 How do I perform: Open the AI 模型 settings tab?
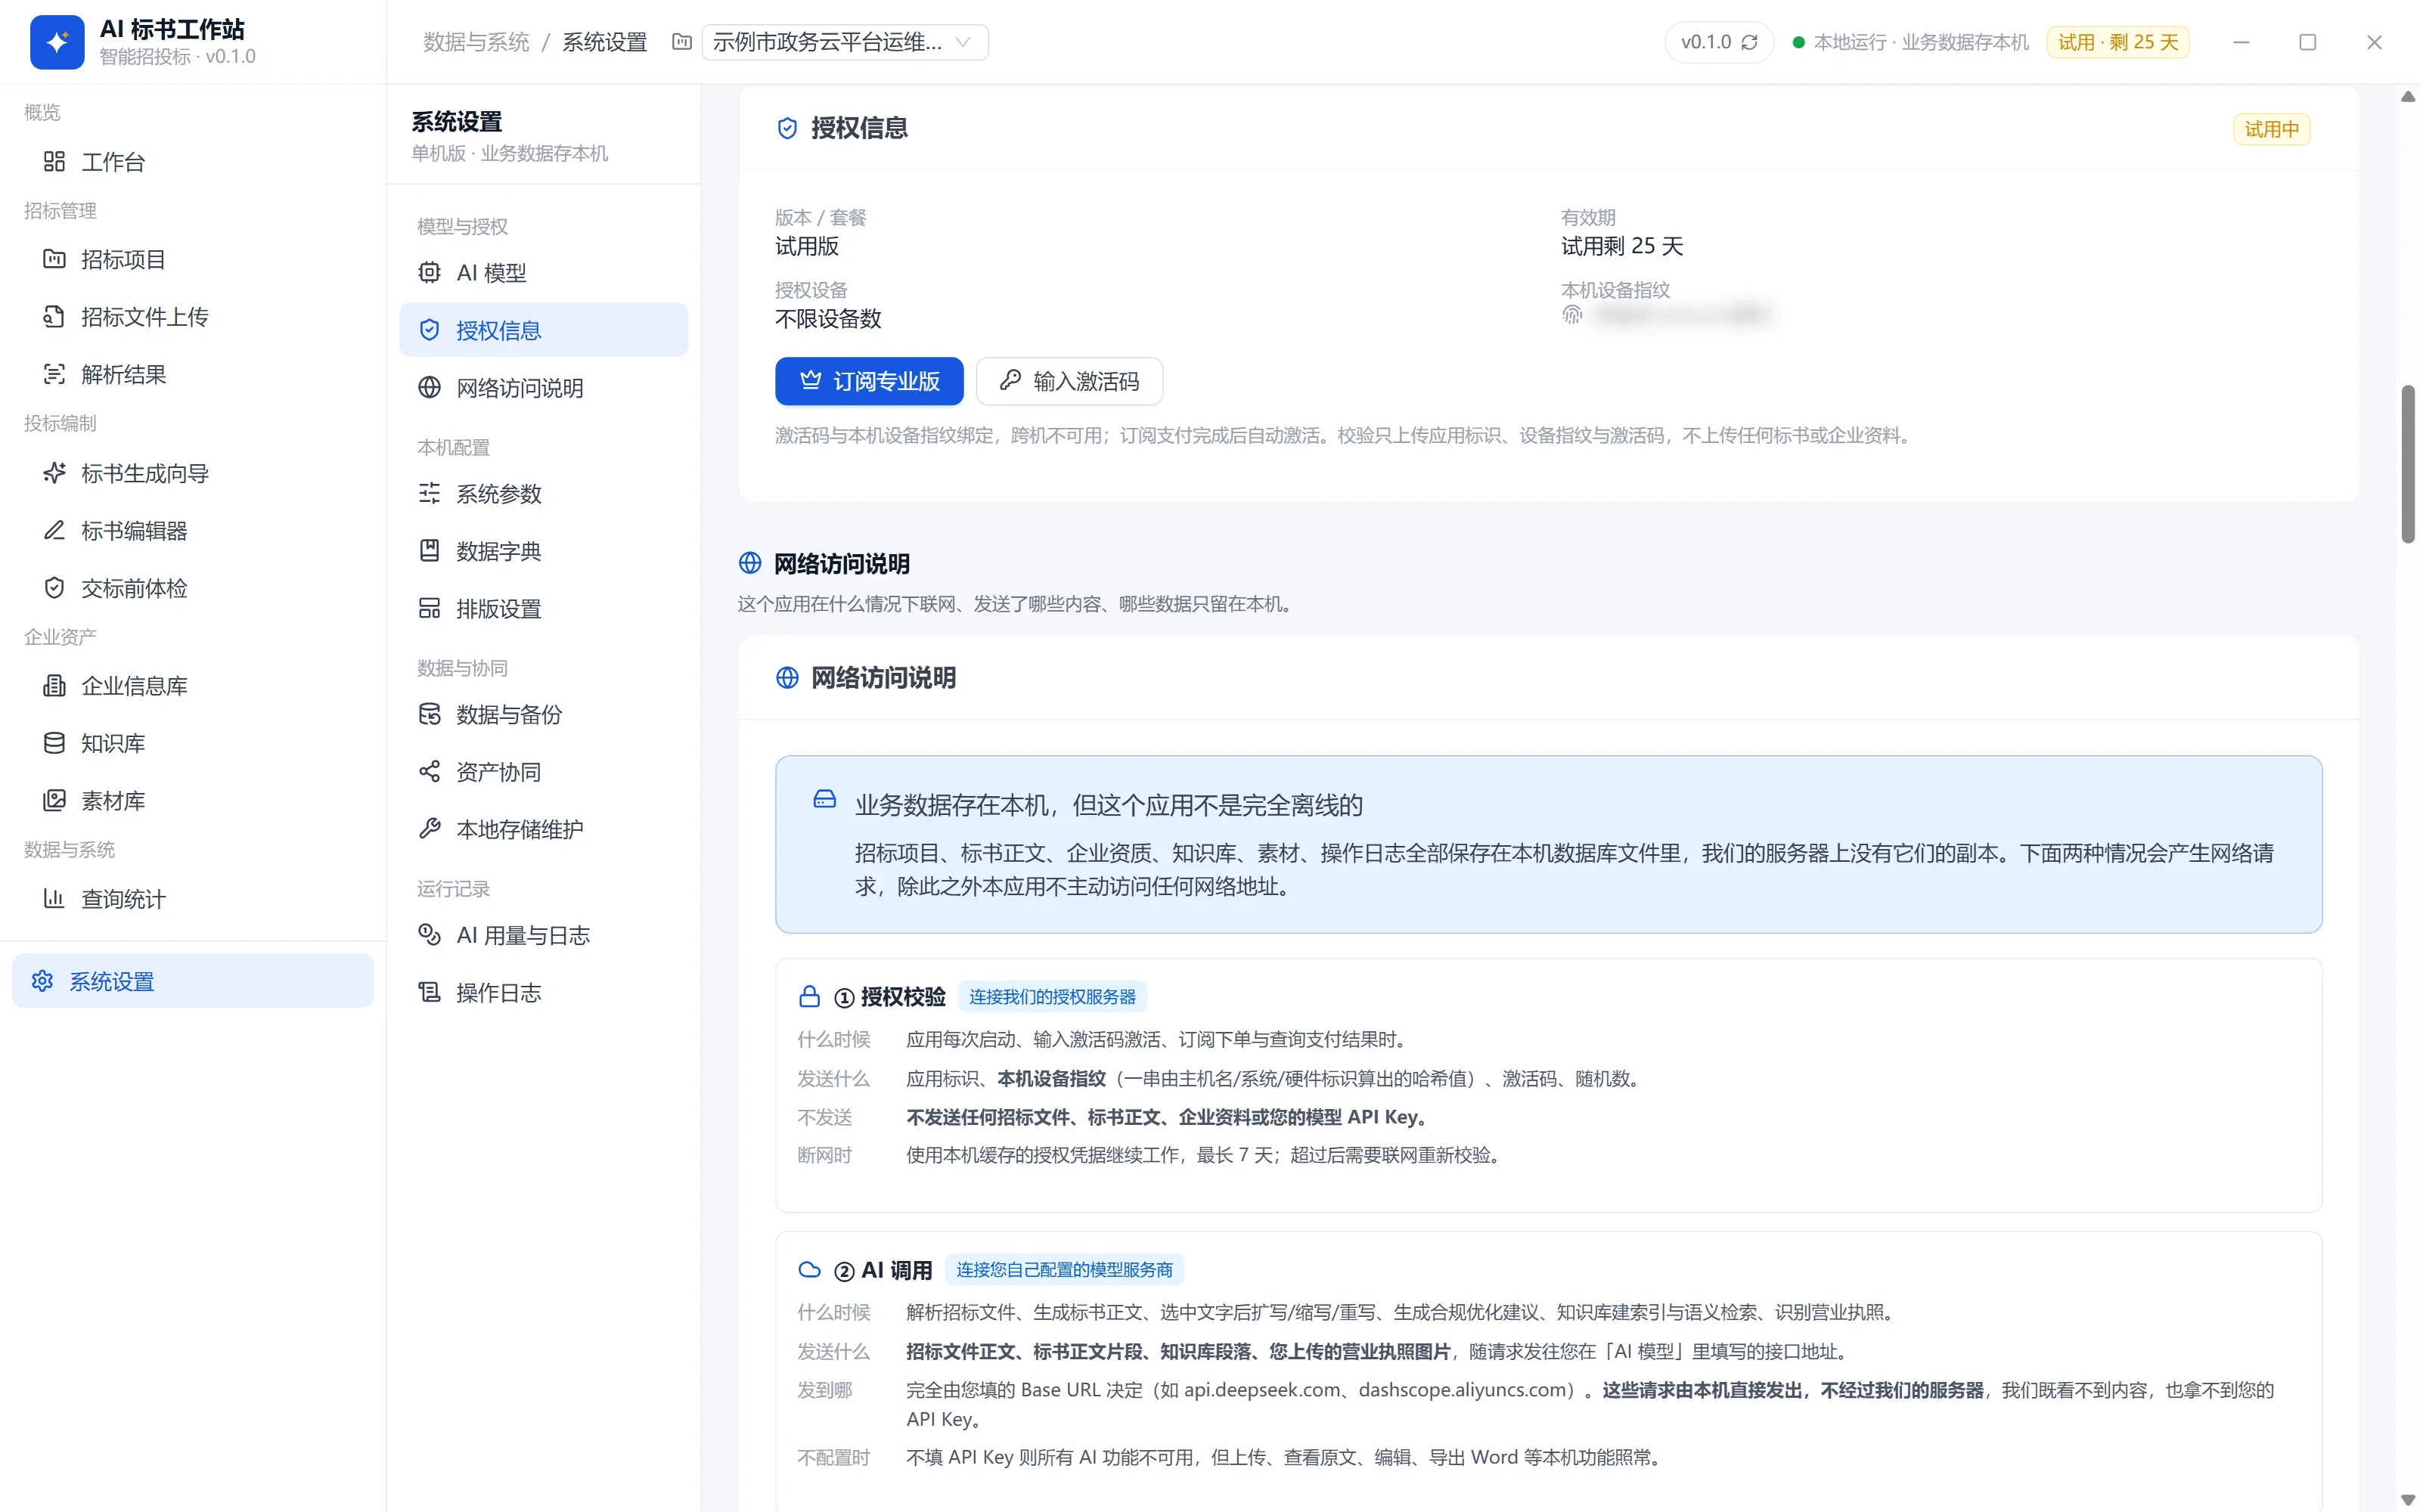tap(543, 272)
